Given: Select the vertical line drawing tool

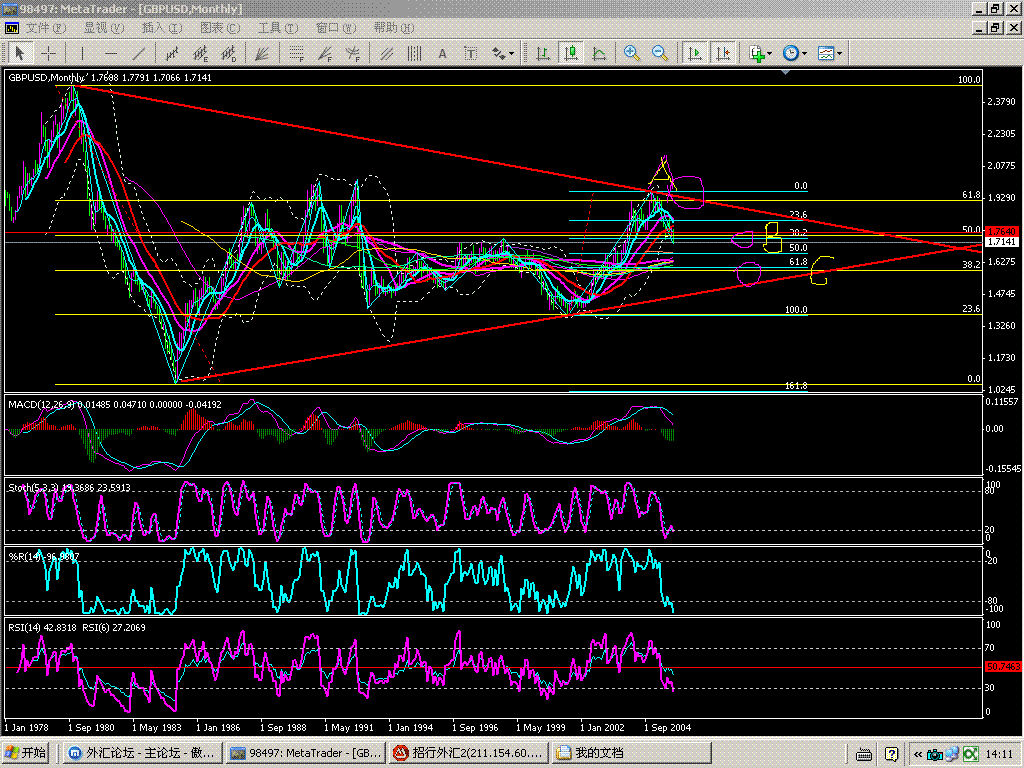Looking at the screenshot, I should click(x=83, y=53).
